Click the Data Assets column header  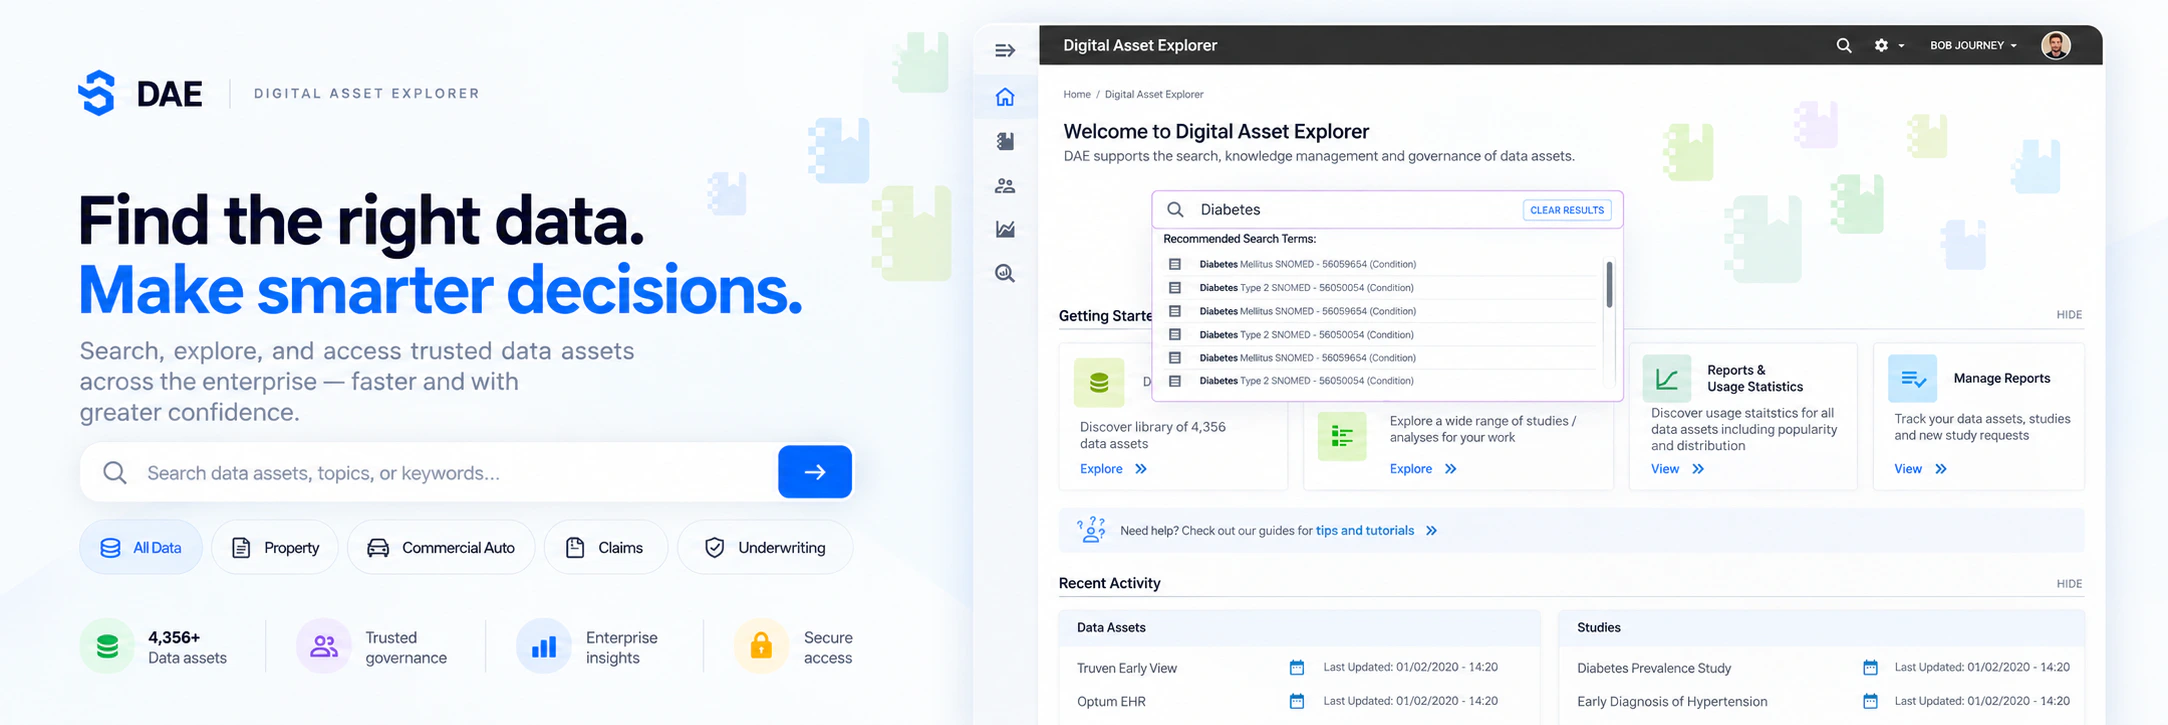pos(1111,628)
